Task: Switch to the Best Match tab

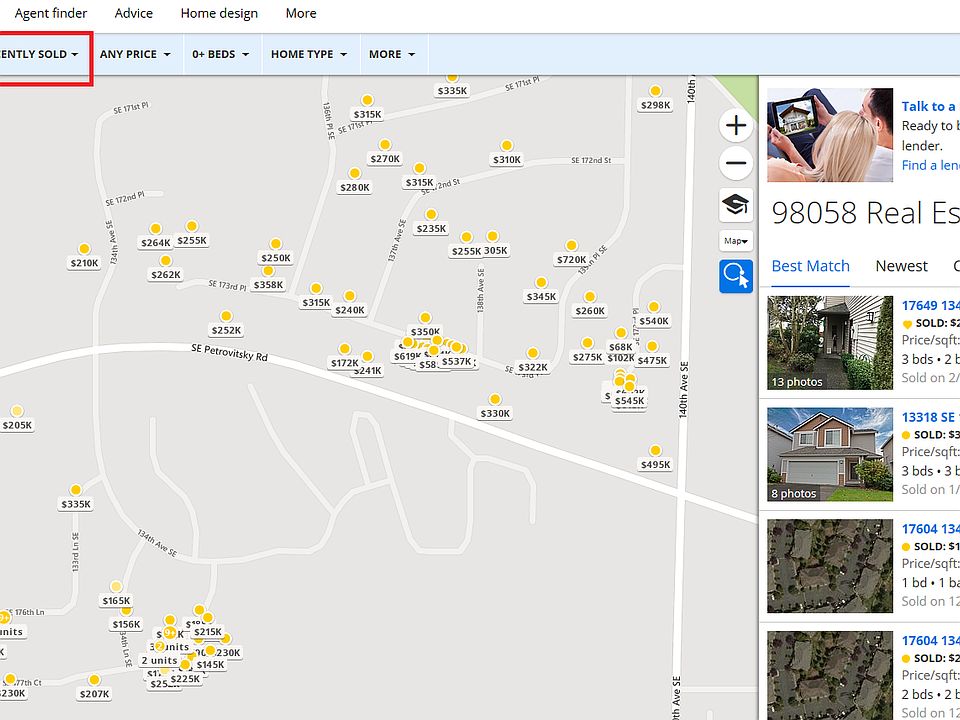Action: (x=811, y=266)
